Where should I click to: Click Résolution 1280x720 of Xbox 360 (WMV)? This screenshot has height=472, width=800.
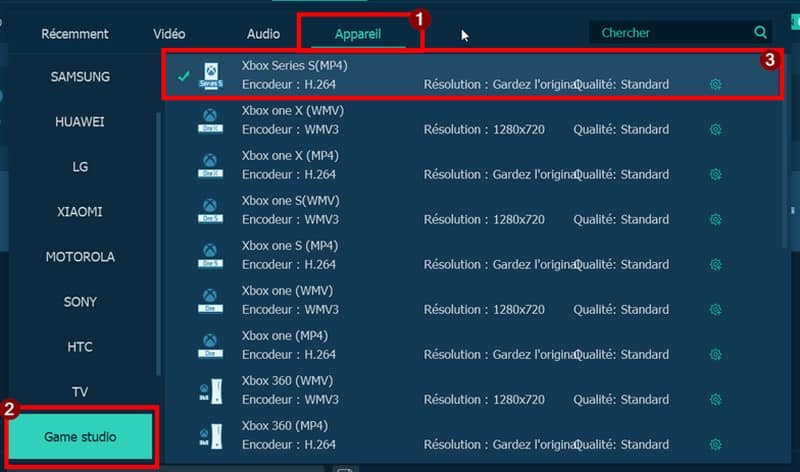tap(484, 400)
